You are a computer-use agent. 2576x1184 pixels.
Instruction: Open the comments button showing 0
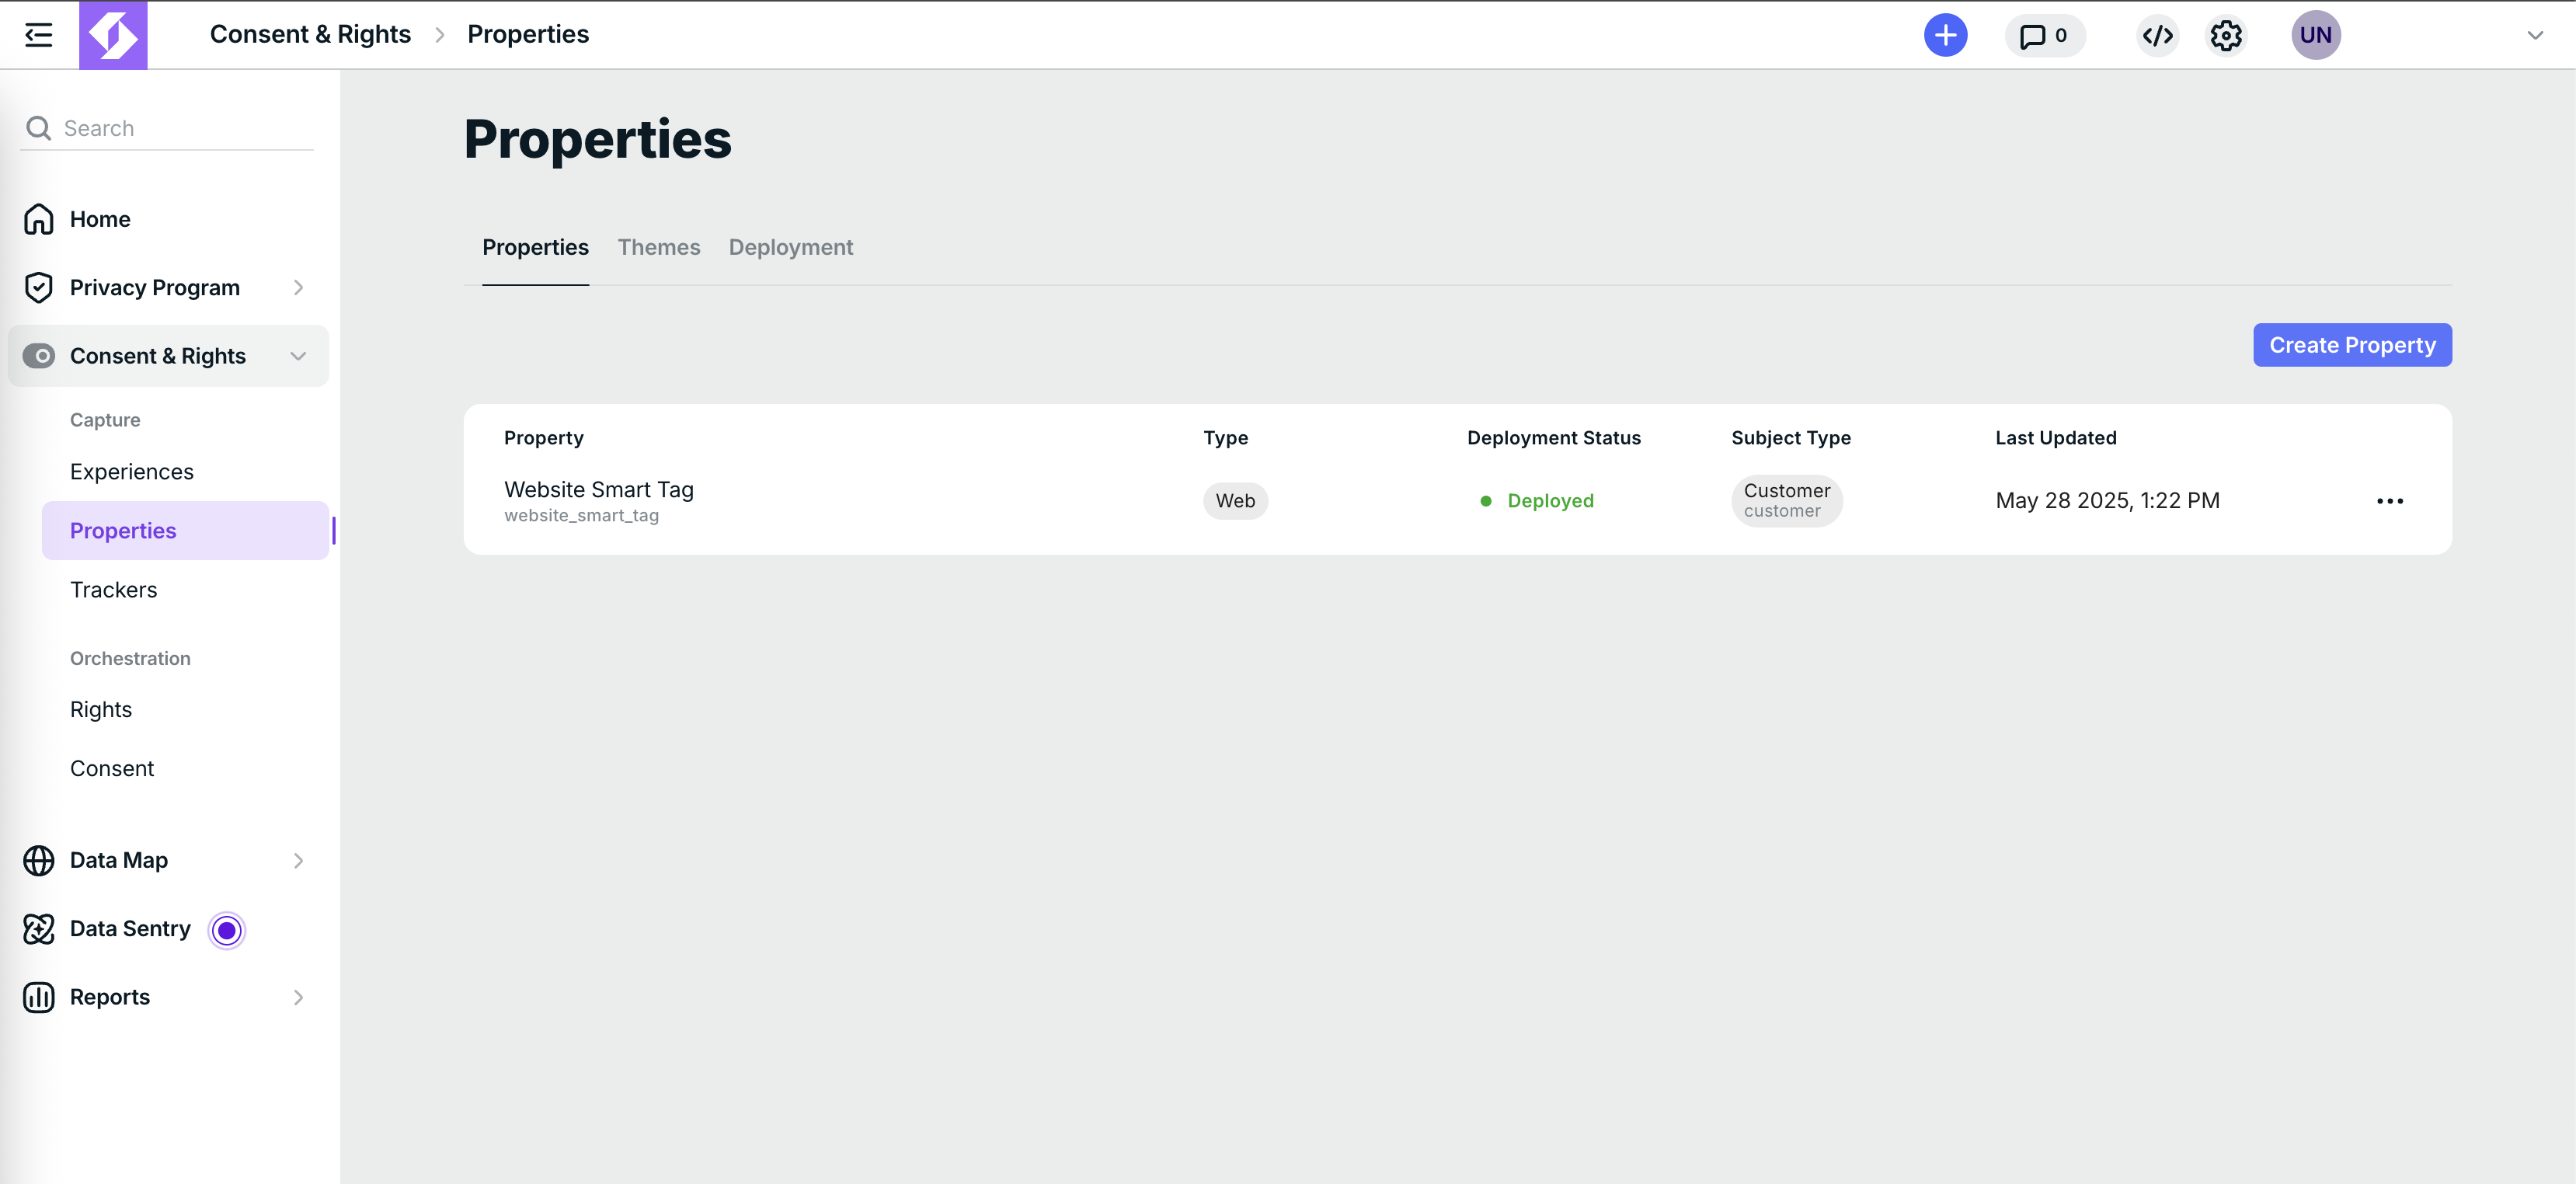click(2044, 36)
